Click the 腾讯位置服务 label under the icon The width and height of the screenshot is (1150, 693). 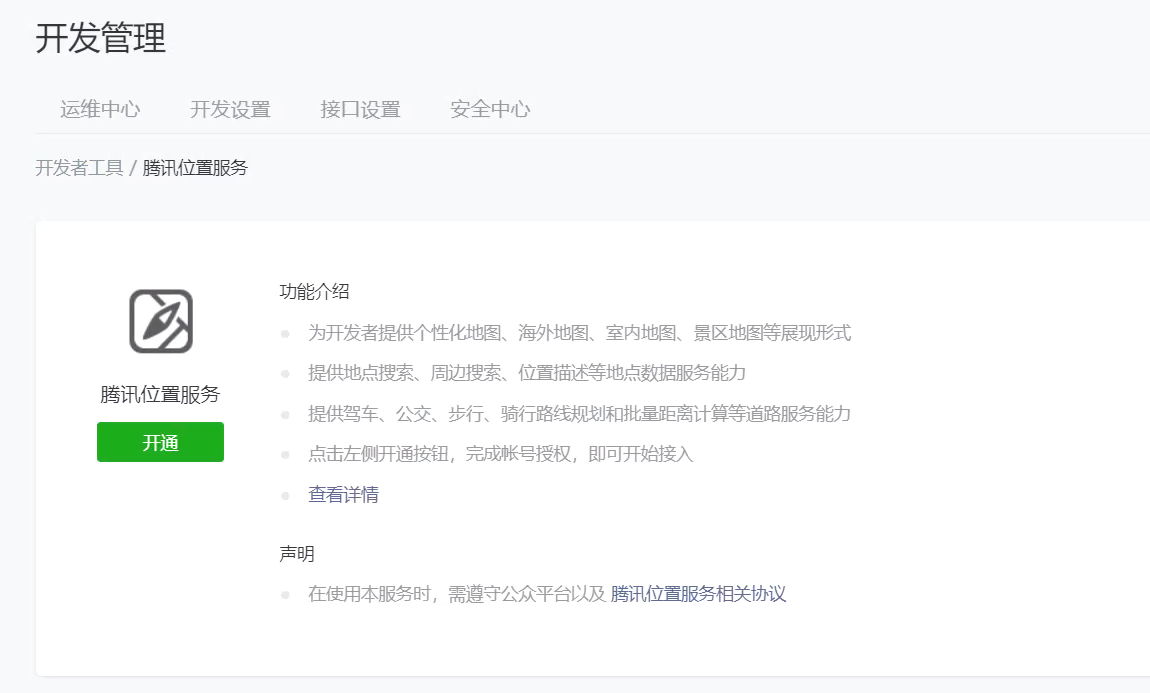160,395
